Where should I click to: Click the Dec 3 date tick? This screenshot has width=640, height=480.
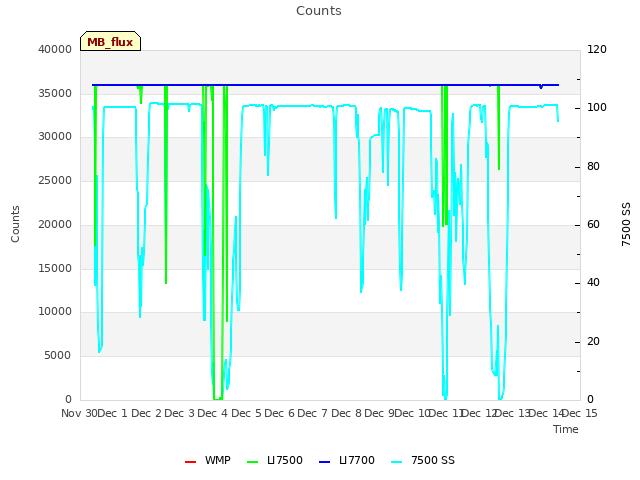click(x=179, y=413)
